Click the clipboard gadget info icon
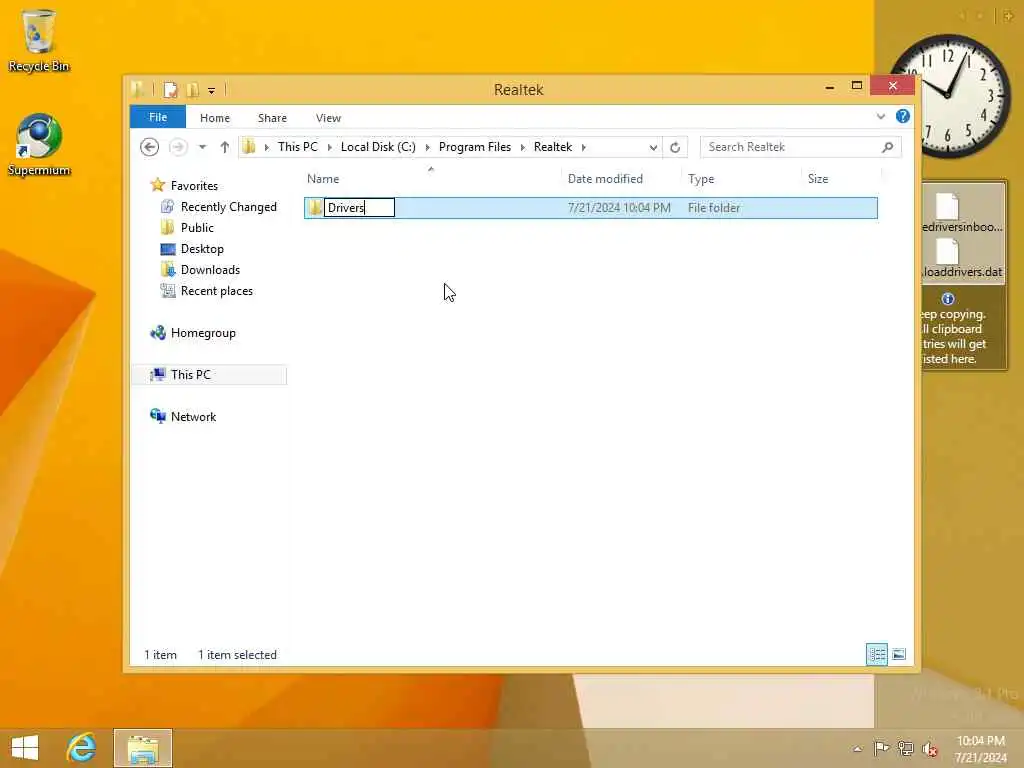Viewport: 1024px width, 768px height. coord(948,299)
